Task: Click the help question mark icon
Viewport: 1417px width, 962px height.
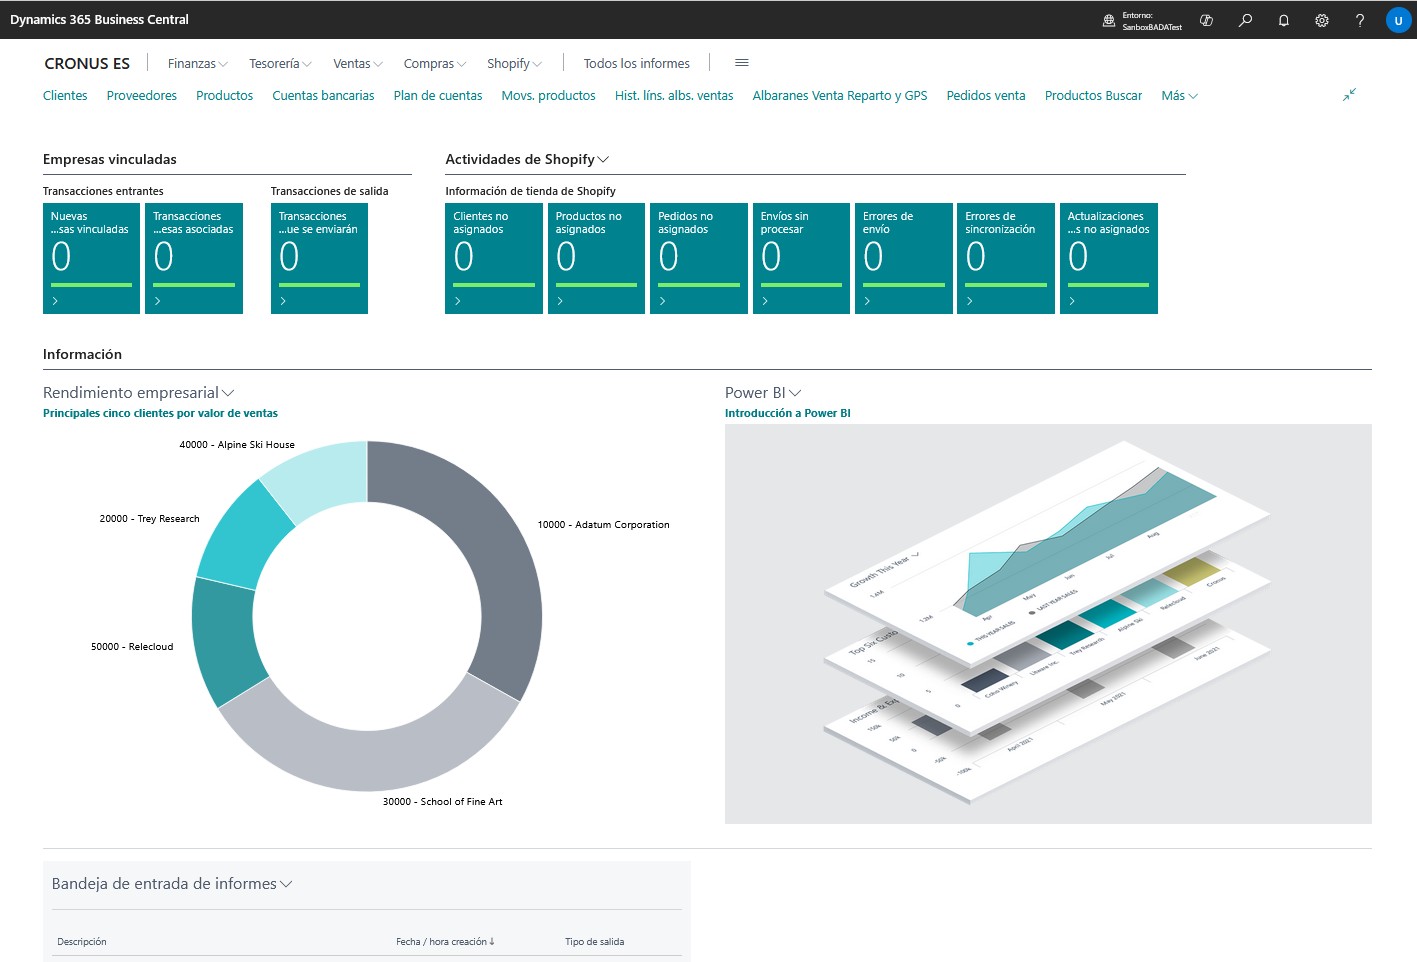Action: 1360,20
